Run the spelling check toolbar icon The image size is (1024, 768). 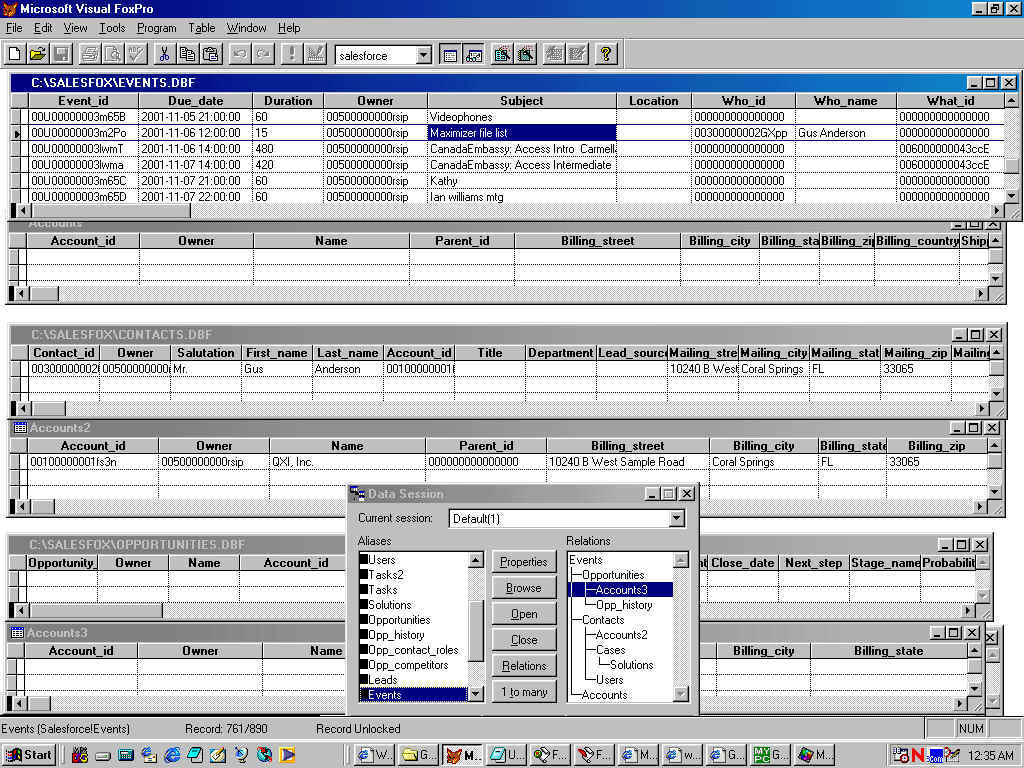coord(136,54)
